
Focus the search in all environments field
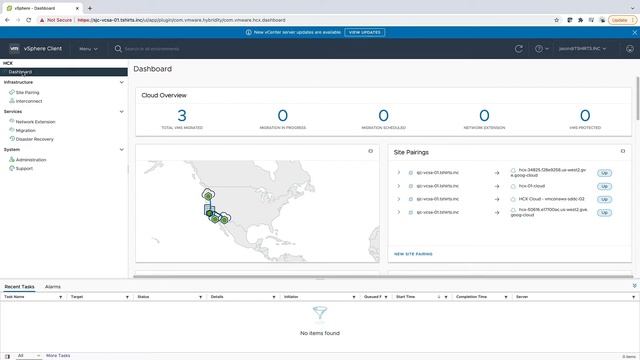pyautogui.click(x=152, y=49)
